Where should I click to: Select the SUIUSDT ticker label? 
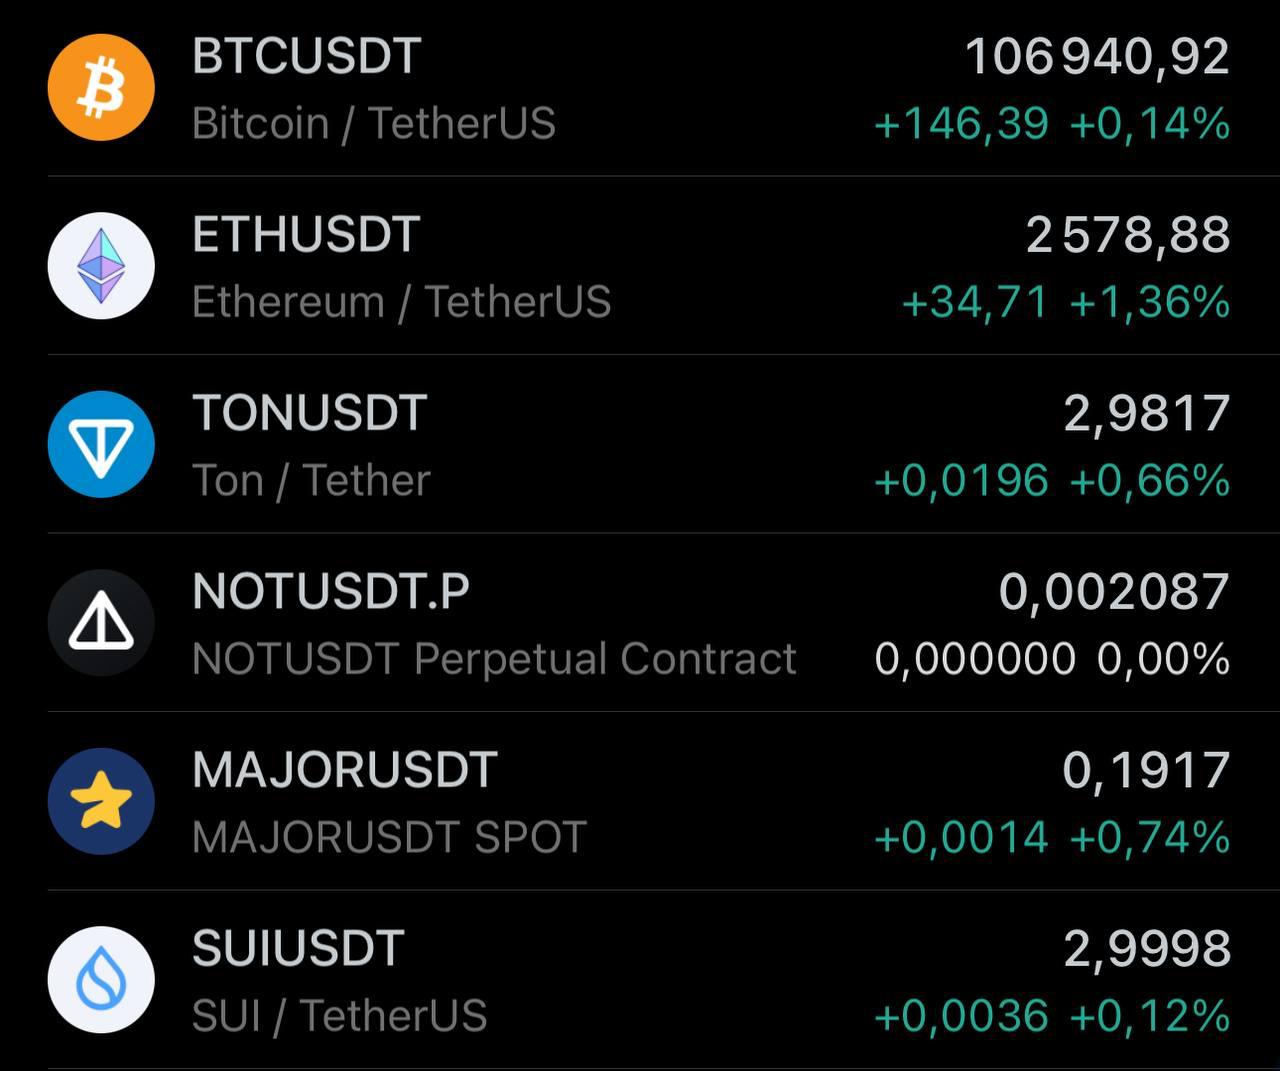pos(298,948)
